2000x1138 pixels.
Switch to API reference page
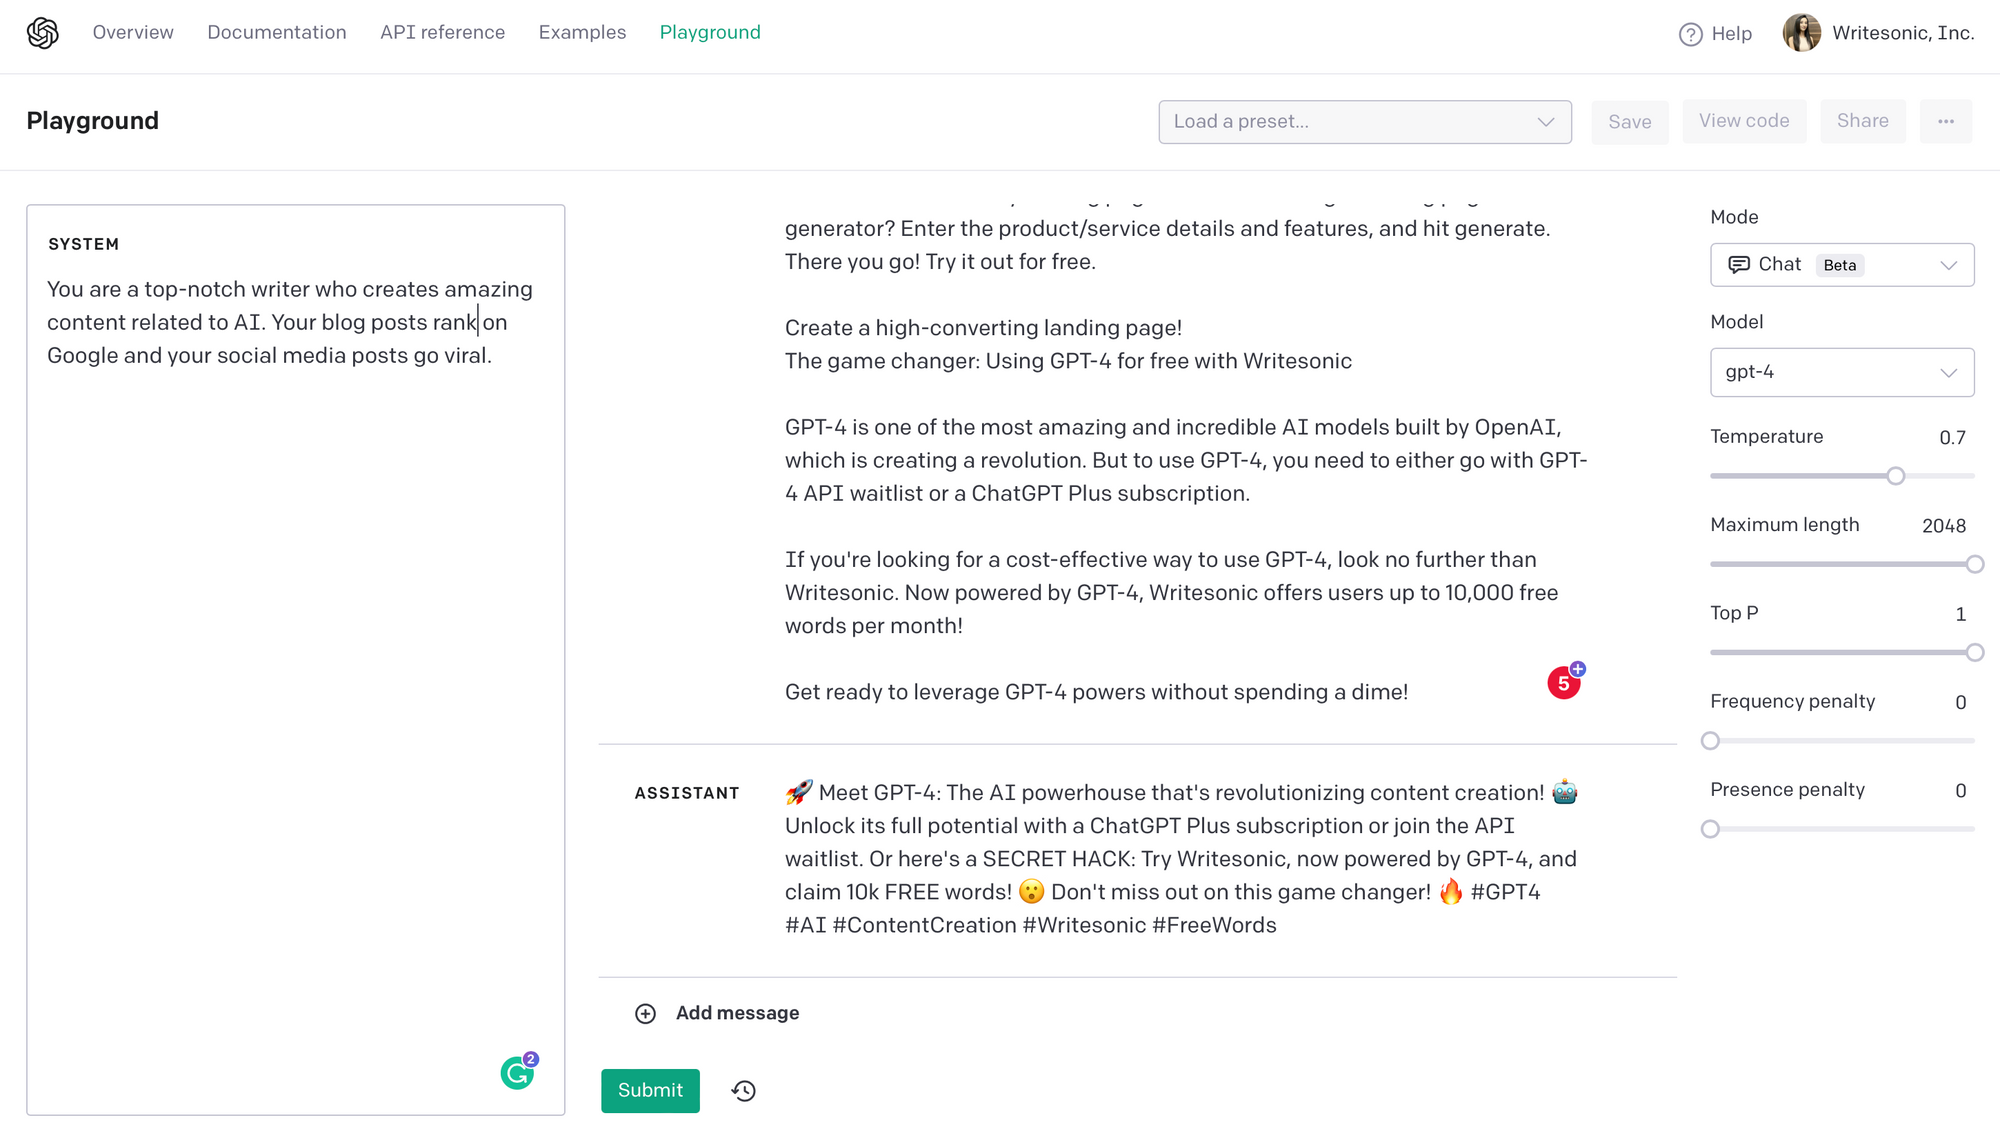click(442, 33)
